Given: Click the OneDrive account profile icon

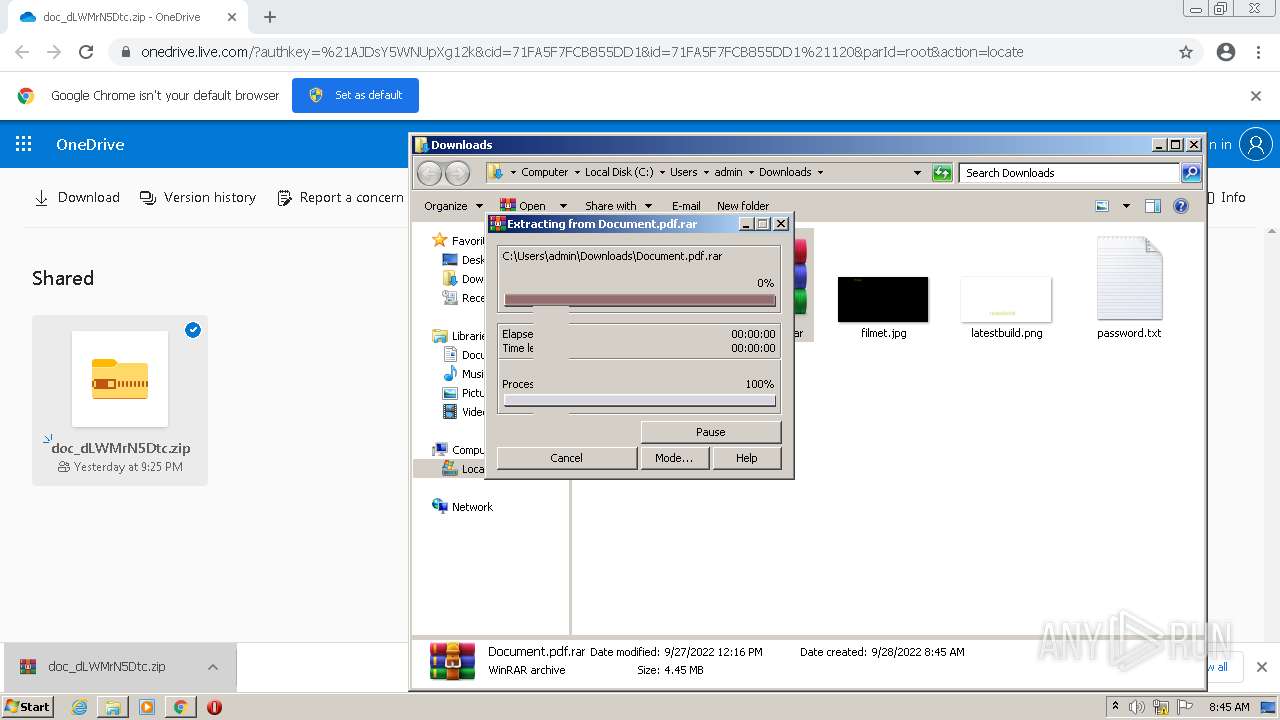Looking at the screenshot, I should (x=1255, y=144).
